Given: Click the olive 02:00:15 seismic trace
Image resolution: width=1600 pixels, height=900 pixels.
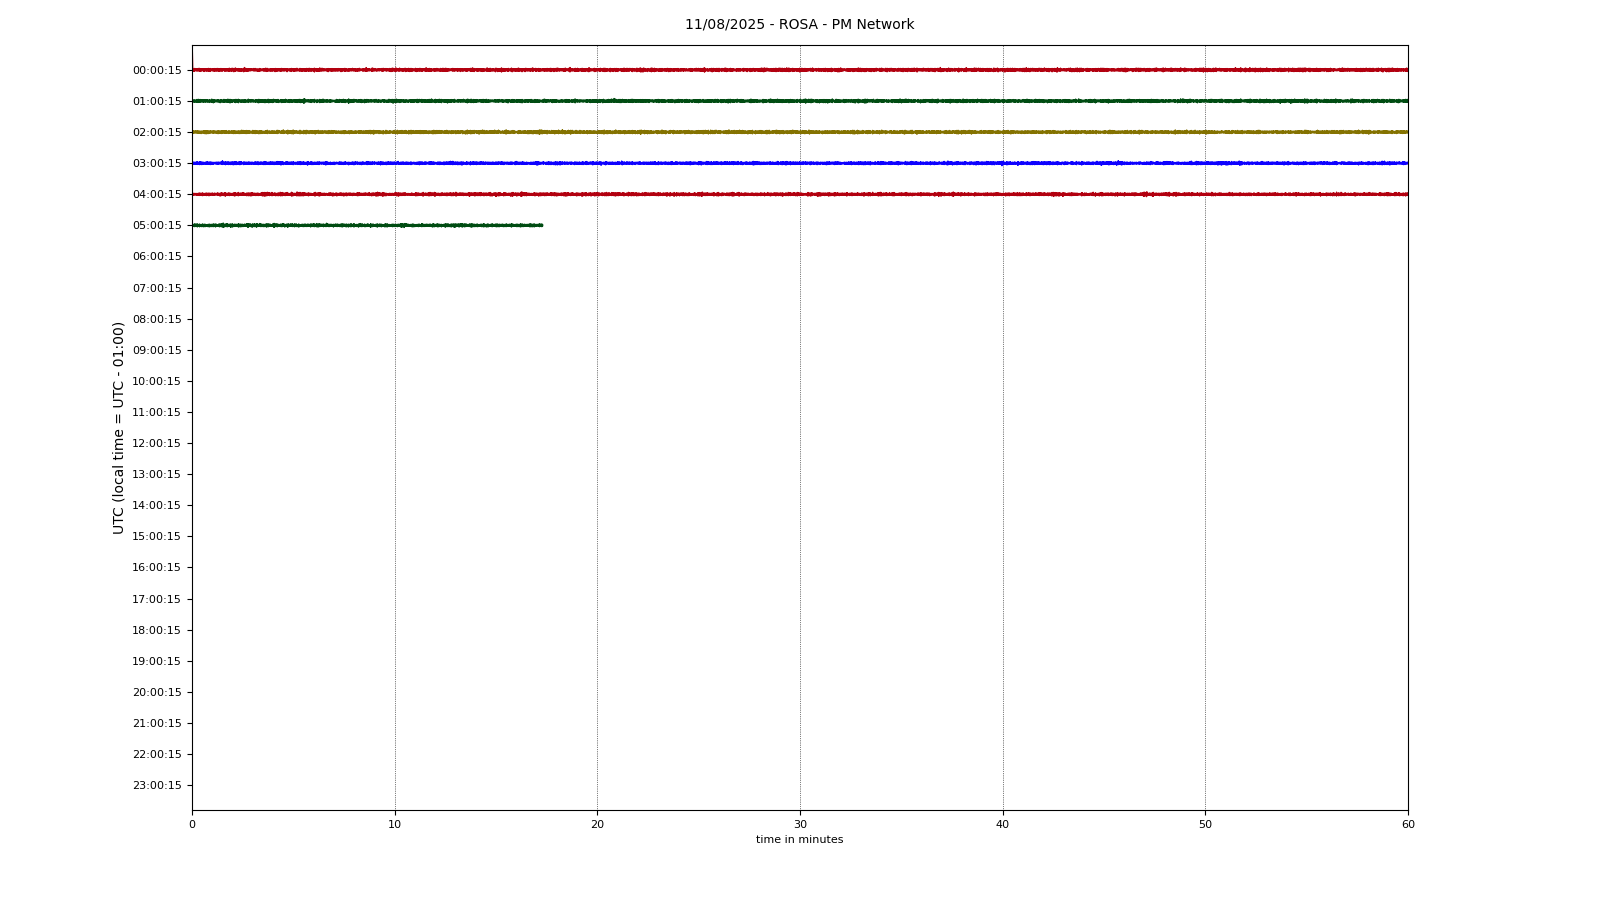Looking at the screenshot, I should pyautogui.click(x=800, y=132).
